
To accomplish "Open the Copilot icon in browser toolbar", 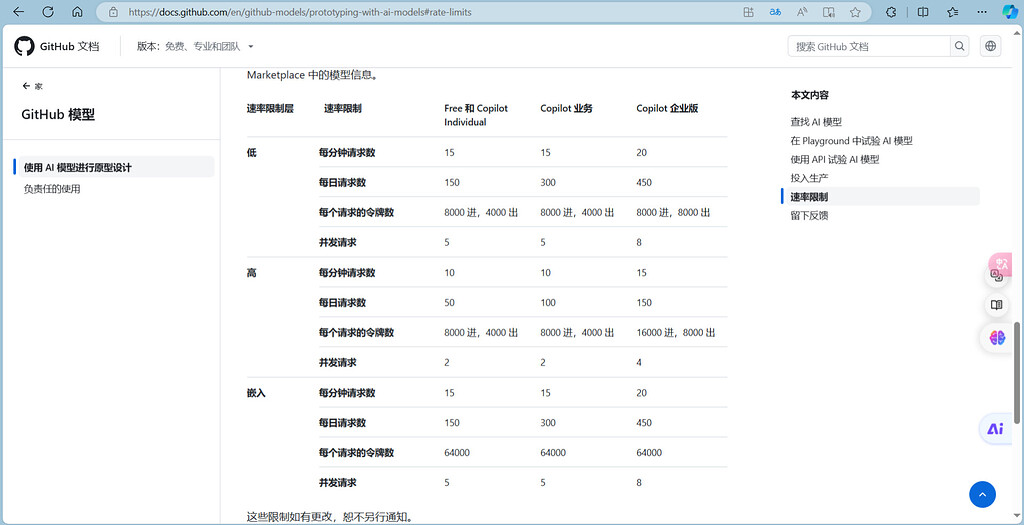I will coord(1010,12).
